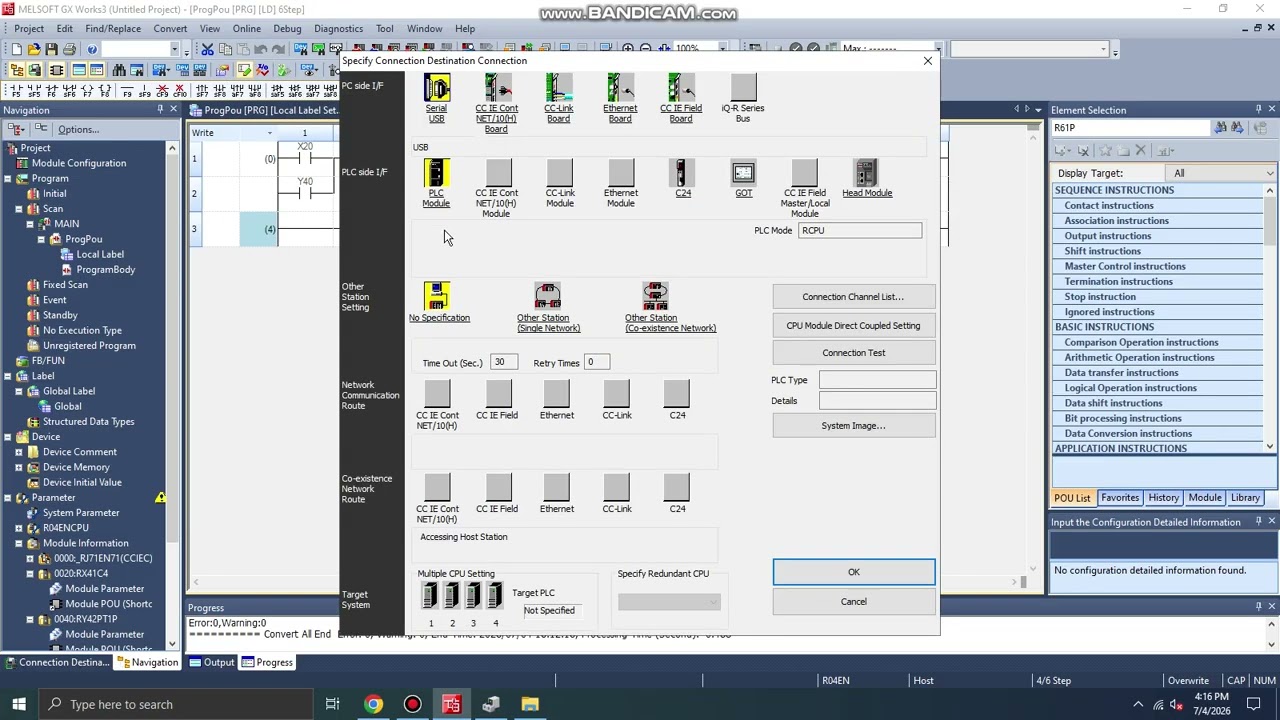Click the Open project toolbar icon
The image size is (1280, 720).
pos(34,49)
